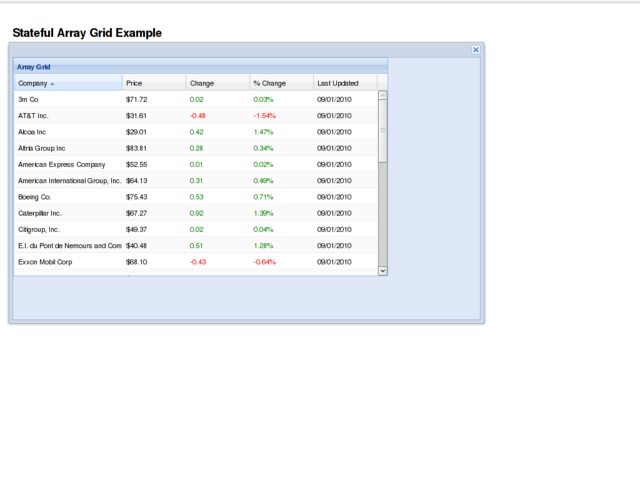The image size is (640, 480).
Task: Select the Altria Group Inc row
Action: coord(196,148)
